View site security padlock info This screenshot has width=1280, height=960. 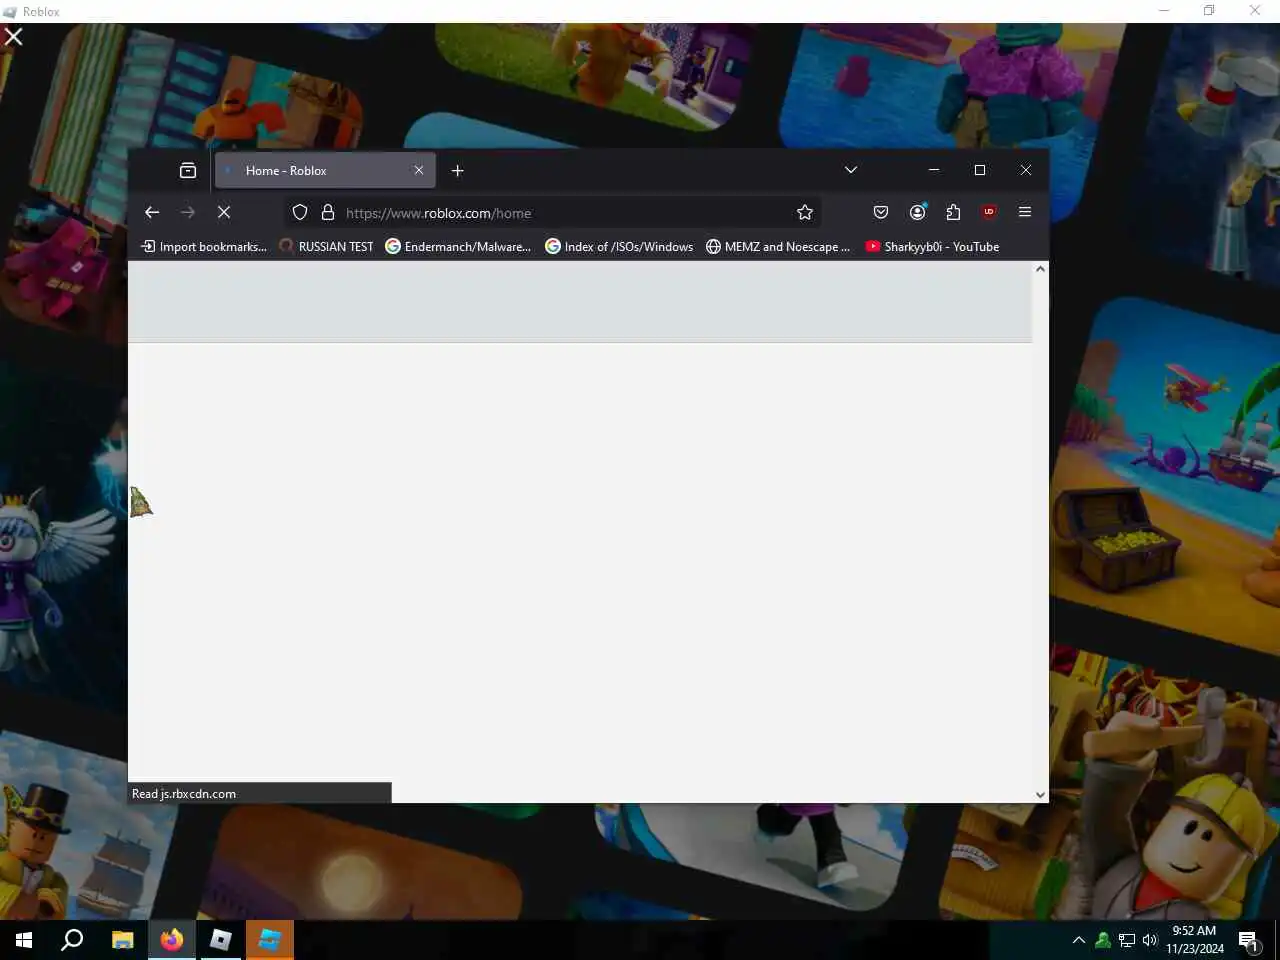(327, 213)
